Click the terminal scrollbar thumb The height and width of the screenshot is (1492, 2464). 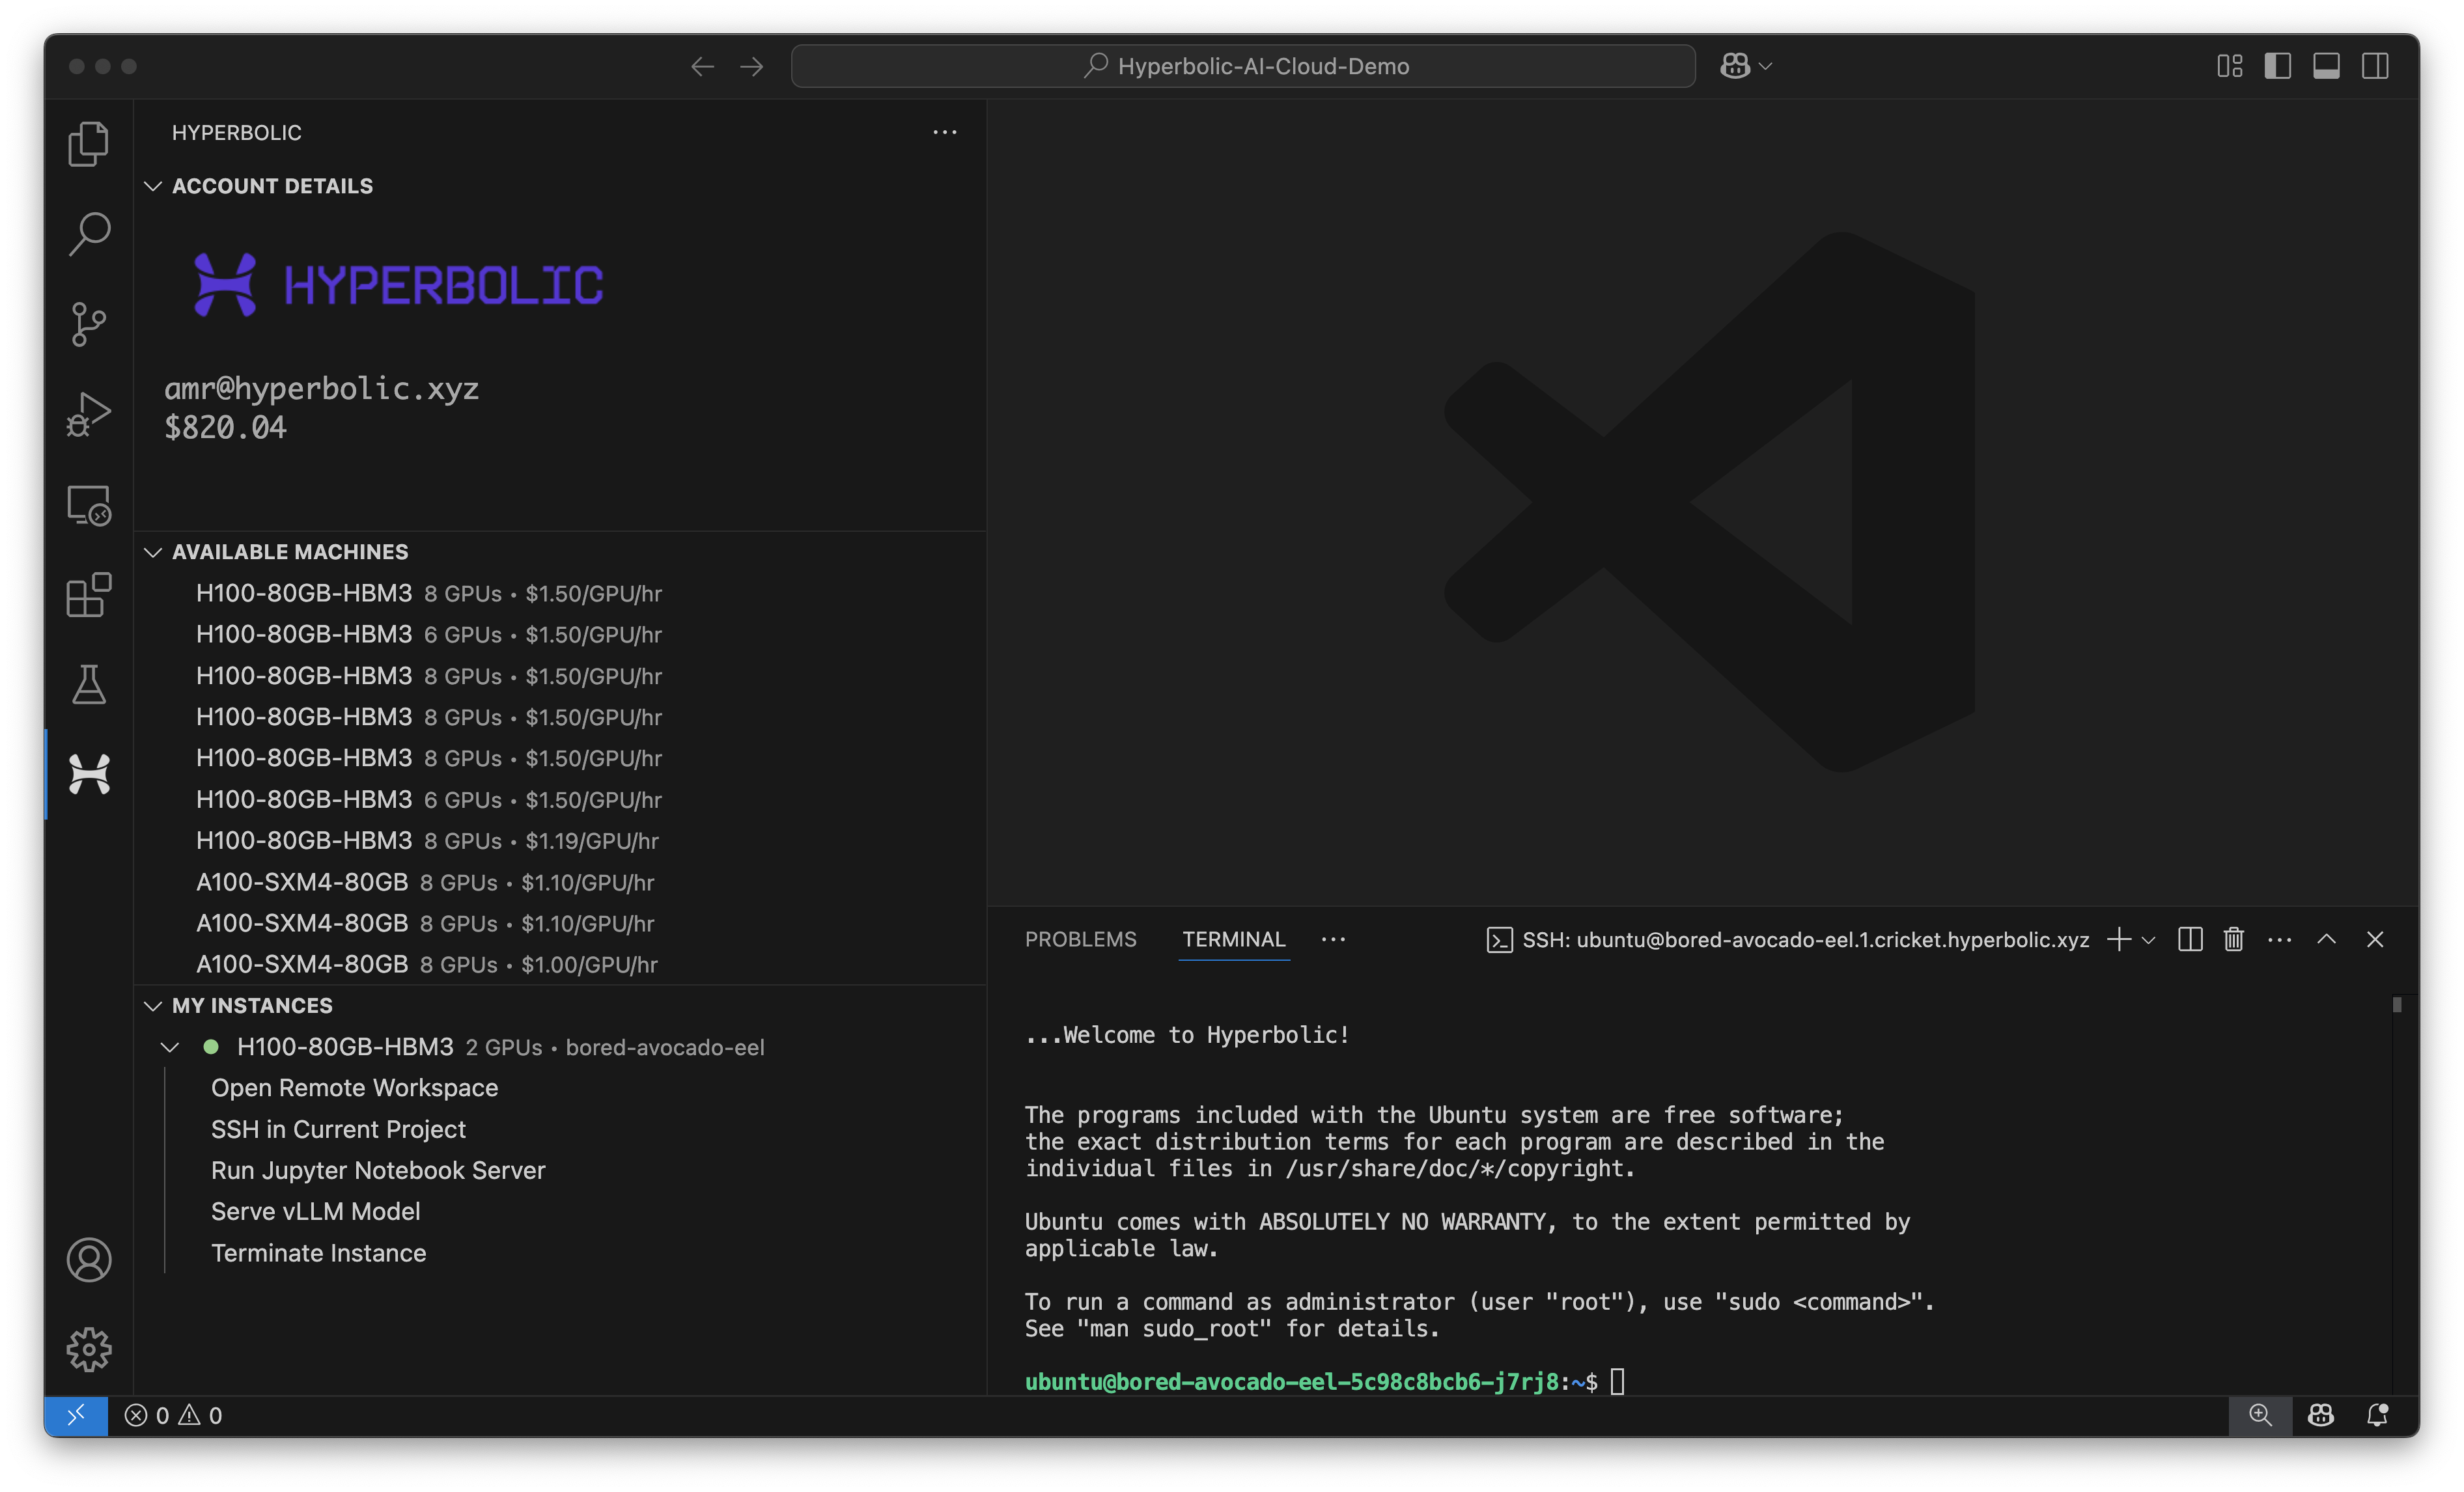click(x=2397, y=1005)
